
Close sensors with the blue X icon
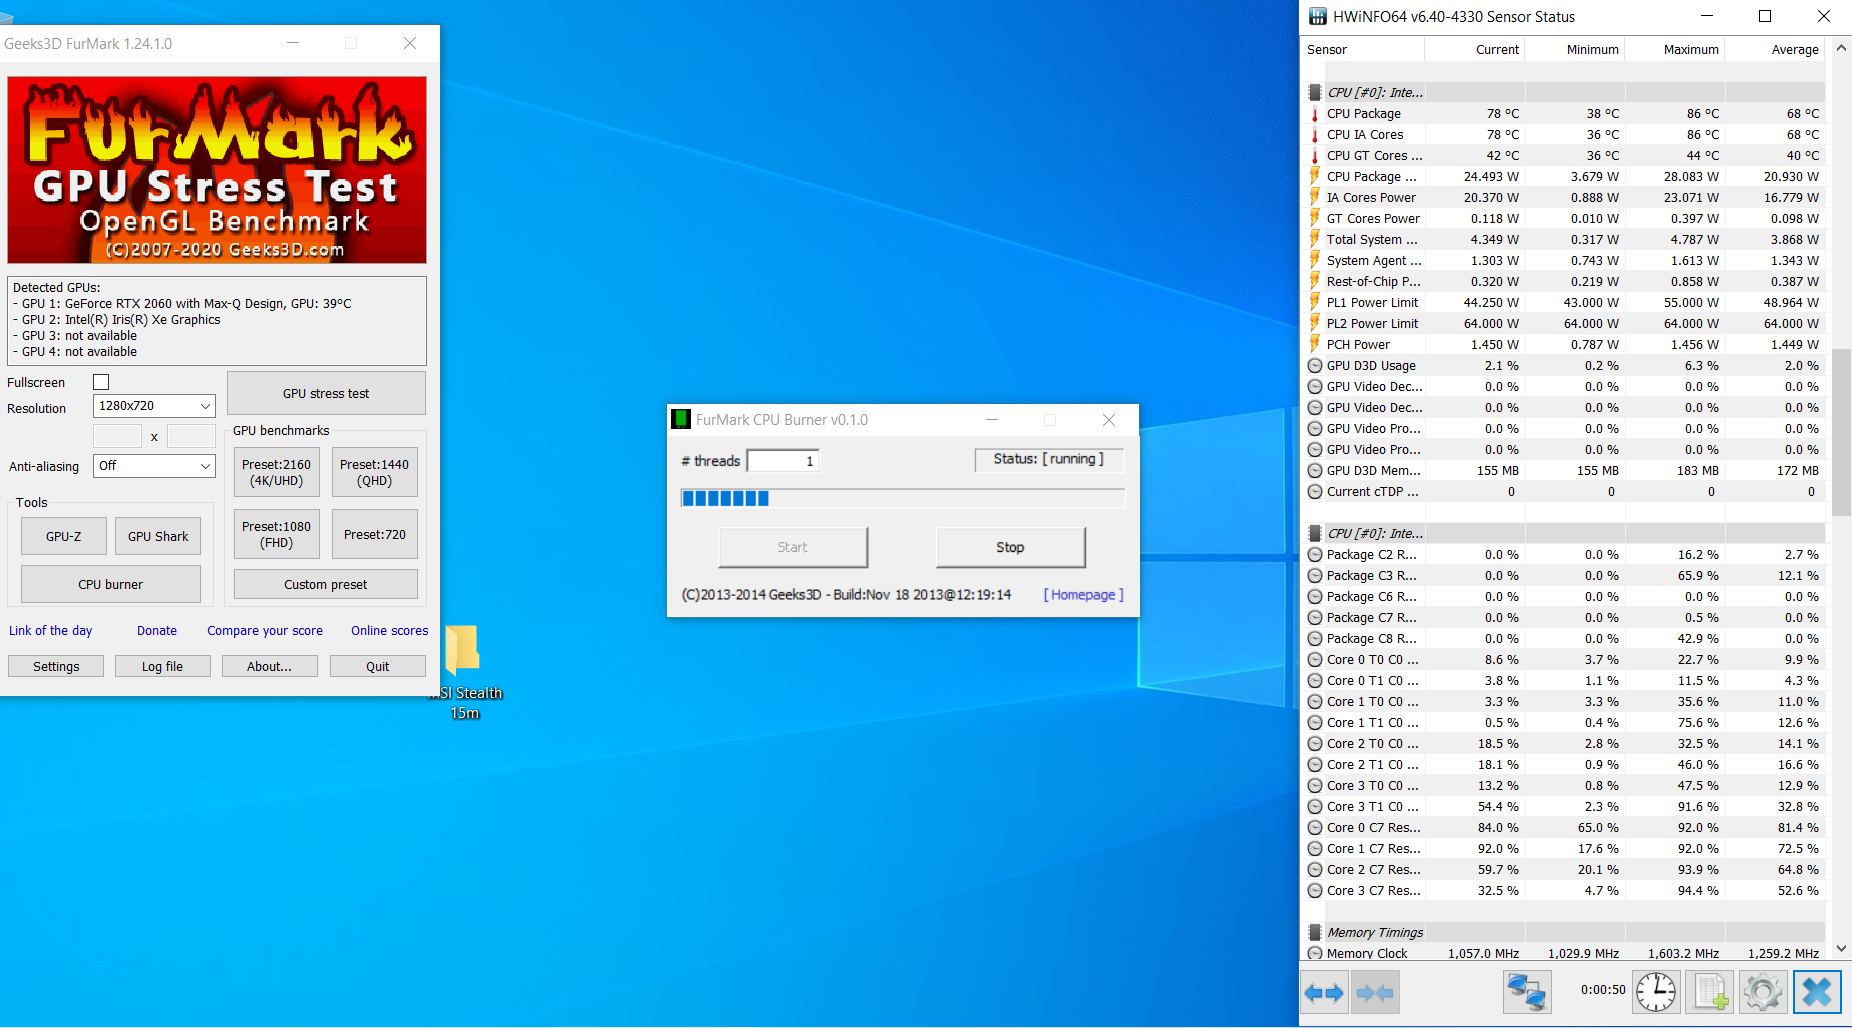pyautogui.click(x=1816, y=993)
